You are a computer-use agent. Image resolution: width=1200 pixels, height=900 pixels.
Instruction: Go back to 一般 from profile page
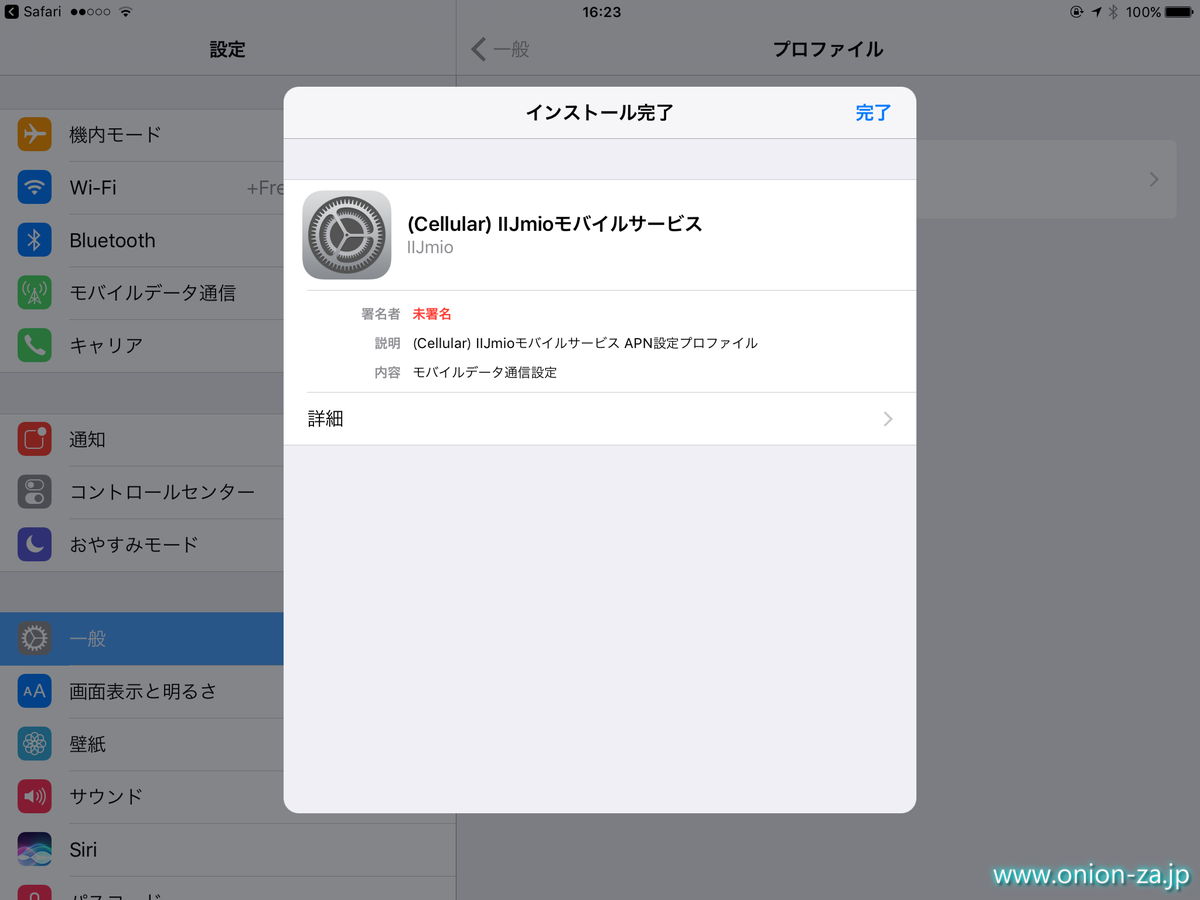point(500,49)
